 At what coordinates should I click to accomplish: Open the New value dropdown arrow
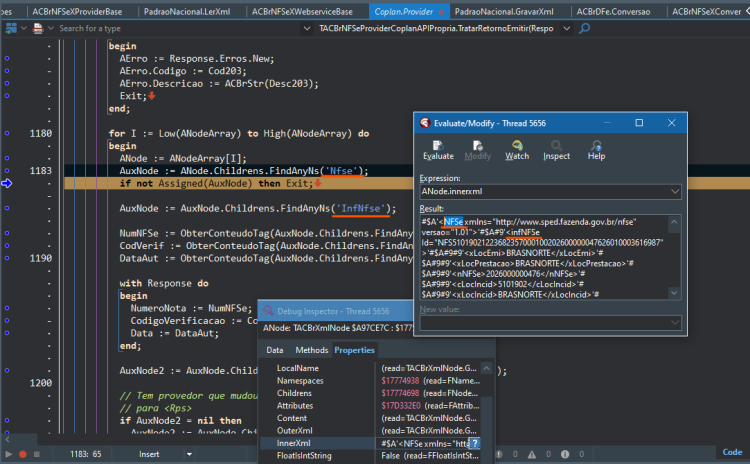pos(674,322)
